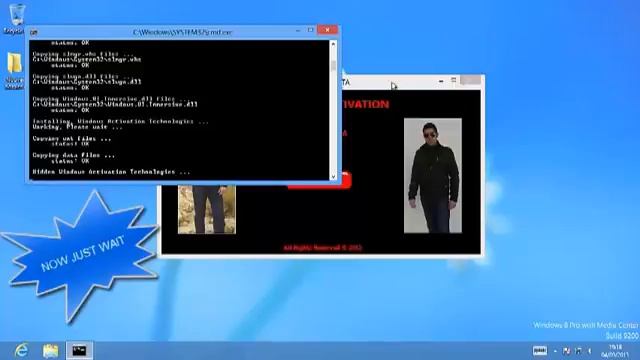Maximize the cmd.exe window

[x=311, y=30]
